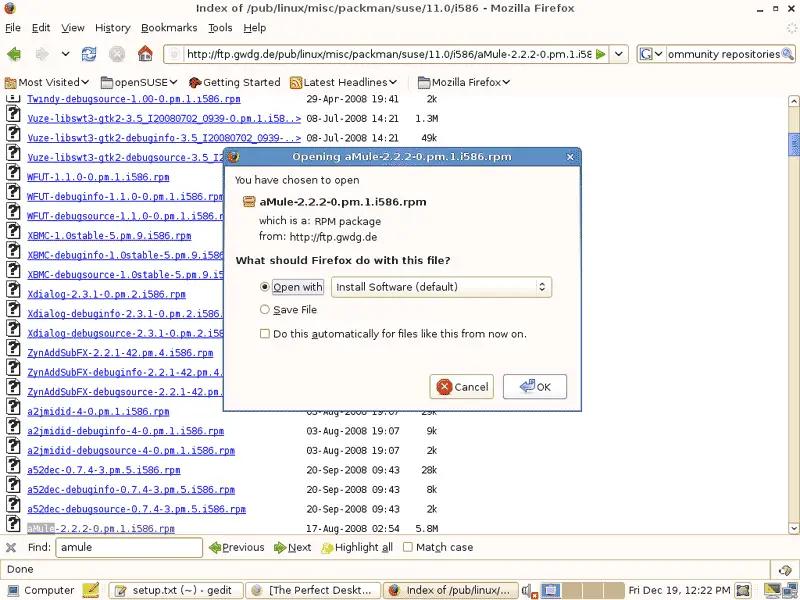
Task: Expand the openSUSE bookmarks folder
Action: tap(139, 82)
